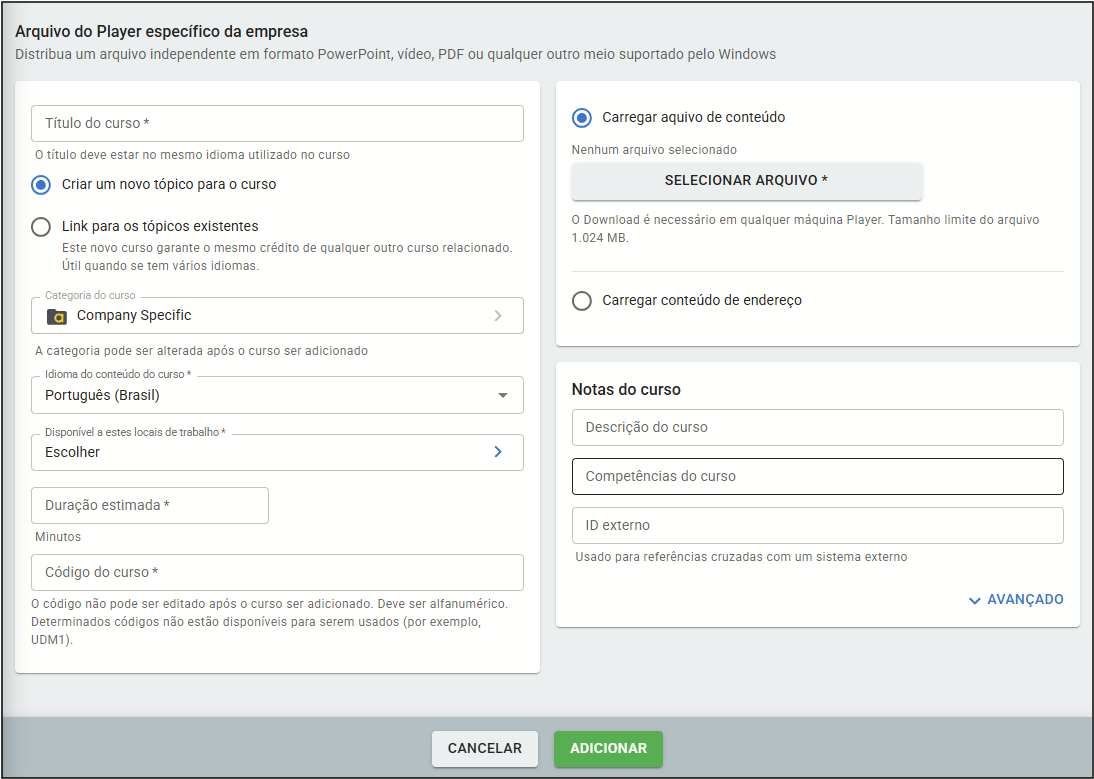1094x779 pixels.
Task: Click the 'Descrição do curso' text field
Action: pyautogui.click(x=817, y=428)
